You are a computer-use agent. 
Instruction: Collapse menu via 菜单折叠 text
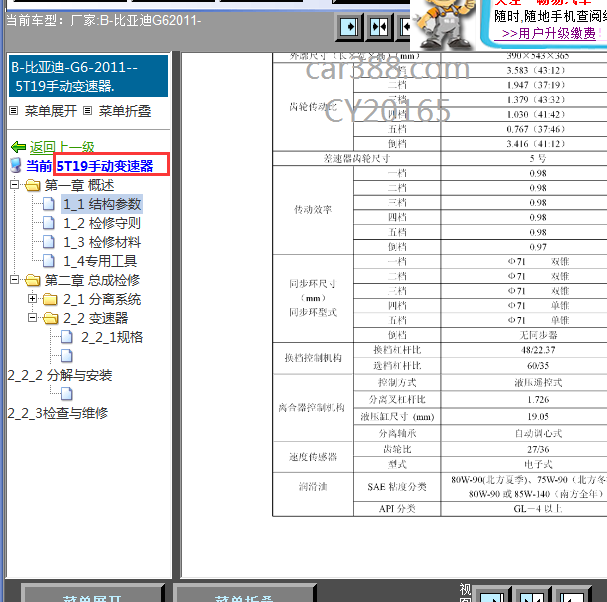point(125,111)
